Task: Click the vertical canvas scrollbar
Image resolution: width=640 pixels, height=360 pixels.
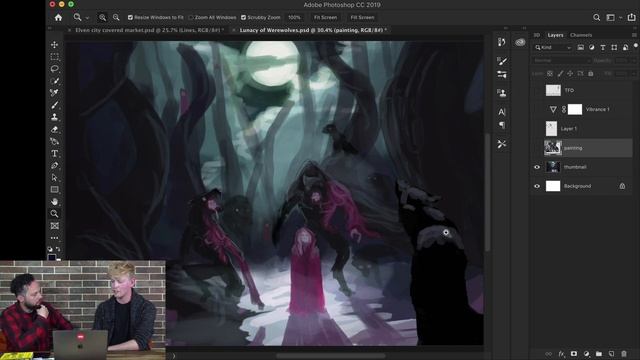Action: 487,192
